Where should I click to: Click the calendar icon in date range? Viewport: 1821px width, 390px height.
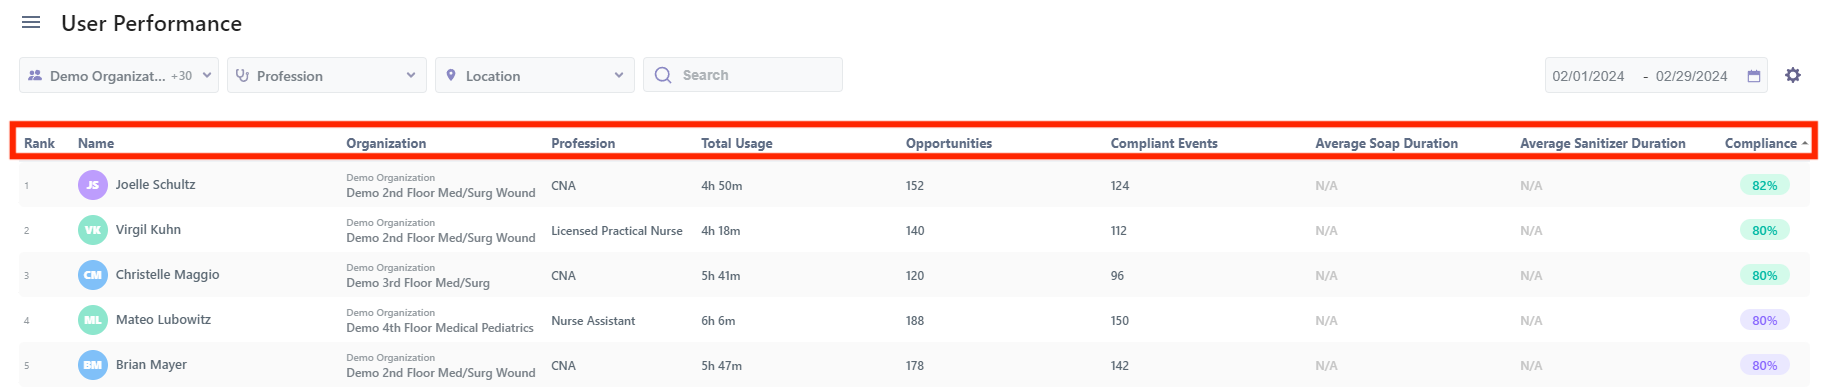point(1754,76)
